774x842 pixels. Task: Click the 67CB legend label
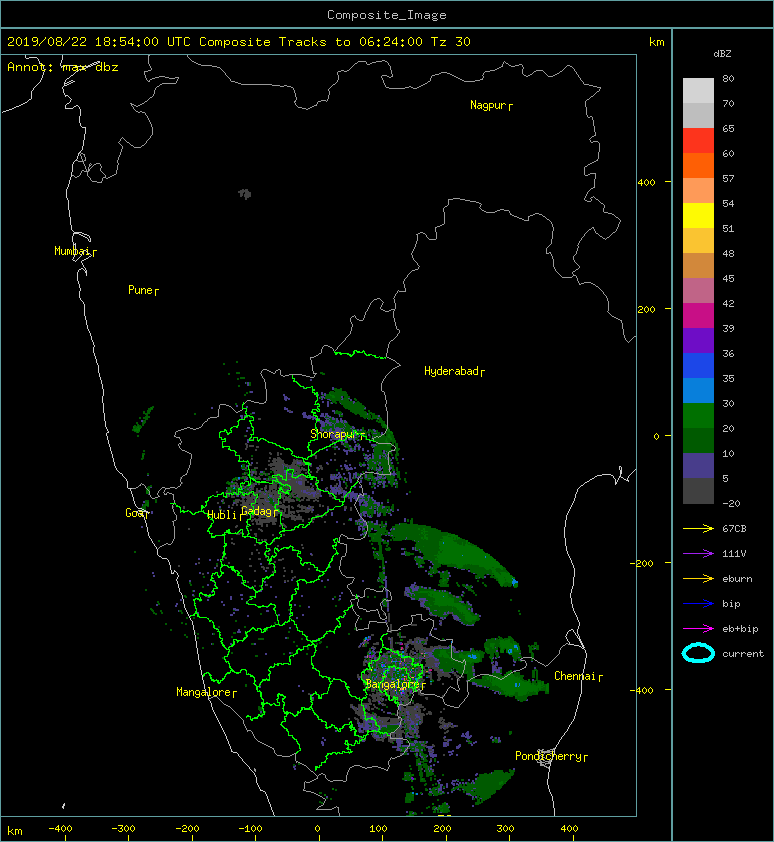[x=734, y=528]
